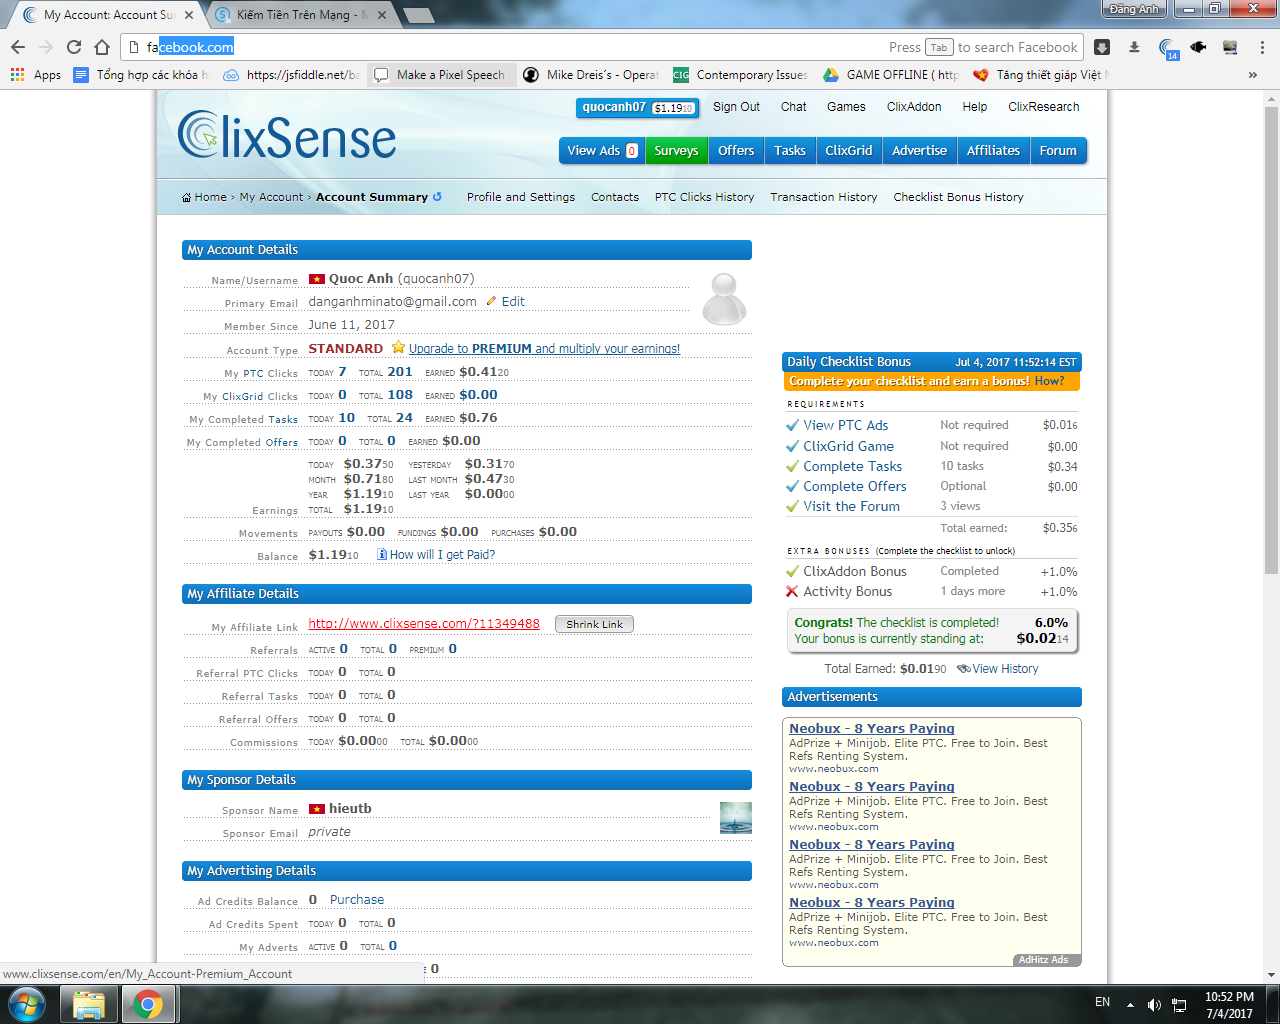Open the Forum tab
The image size is (1280, 1024).
1058,151
